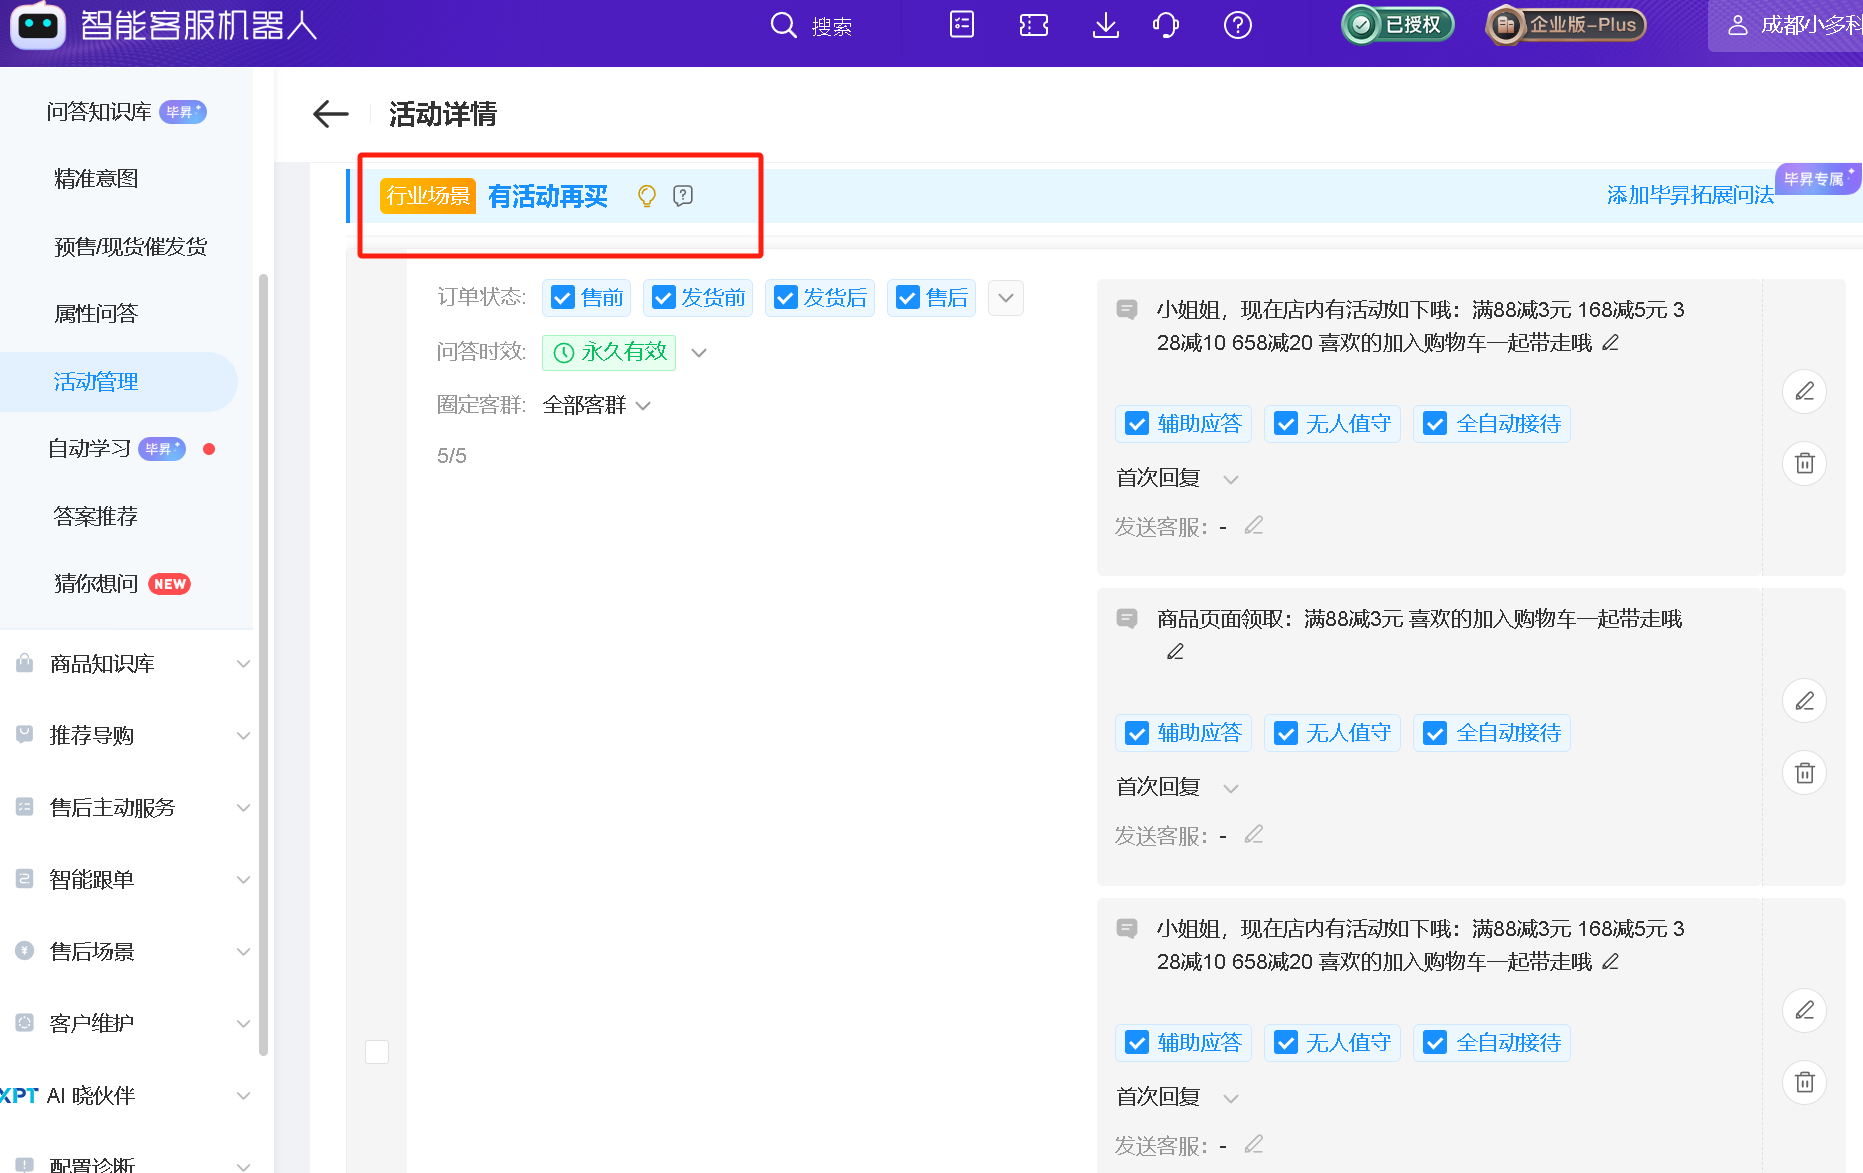Screen dimensions: 1863x1173
Task: Click the robot logo icon in the header
Action: tap(38, 25)
